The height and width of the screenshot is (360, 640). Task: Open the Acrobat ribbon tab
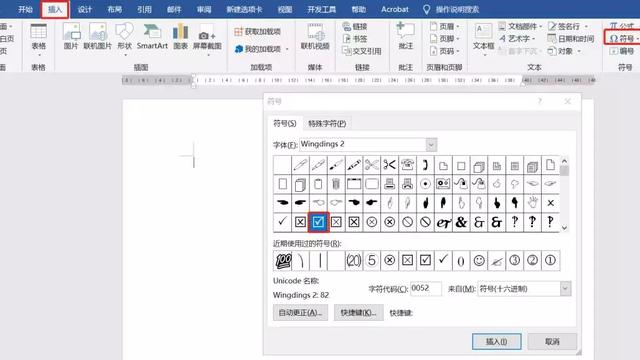395,9
